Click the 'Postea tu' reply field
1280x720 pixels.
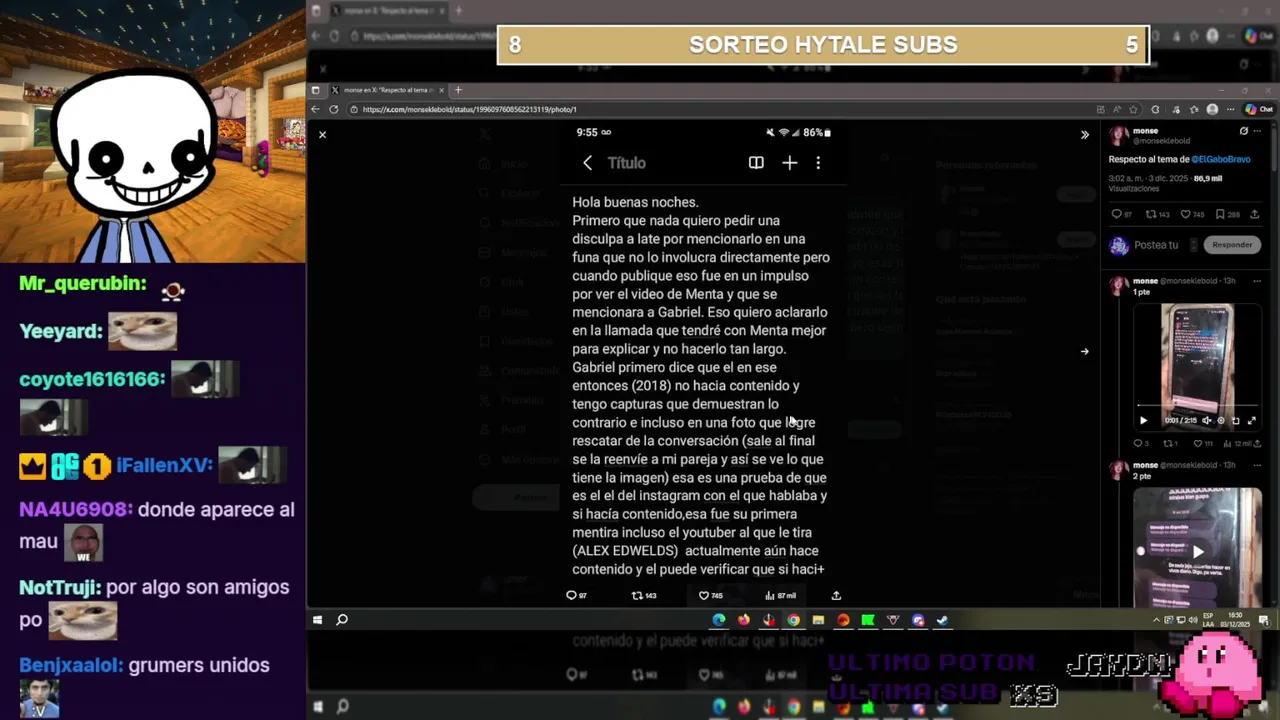click(x=1156, y=245)
